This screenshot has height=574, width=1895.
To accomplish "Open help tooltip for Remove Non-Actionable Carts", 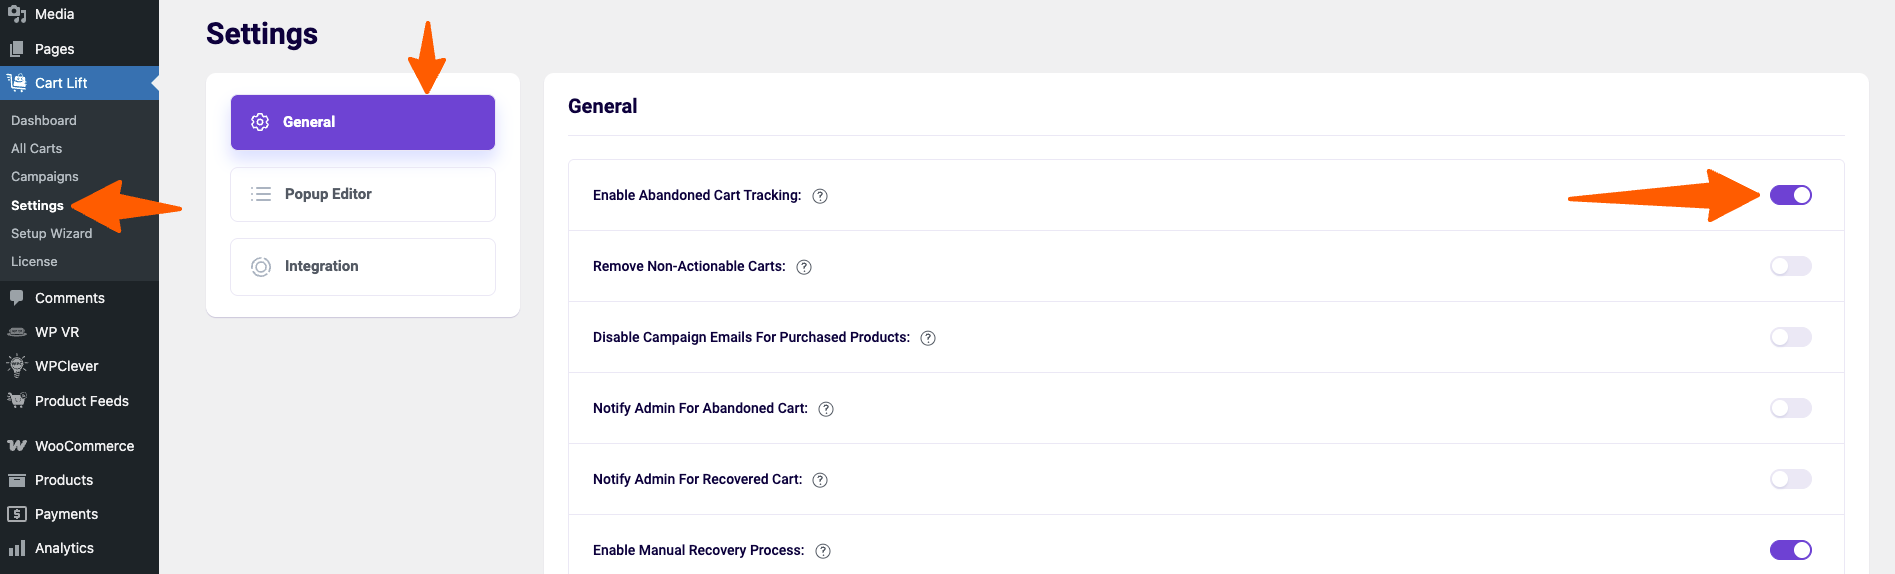I will tap(804, 267).
